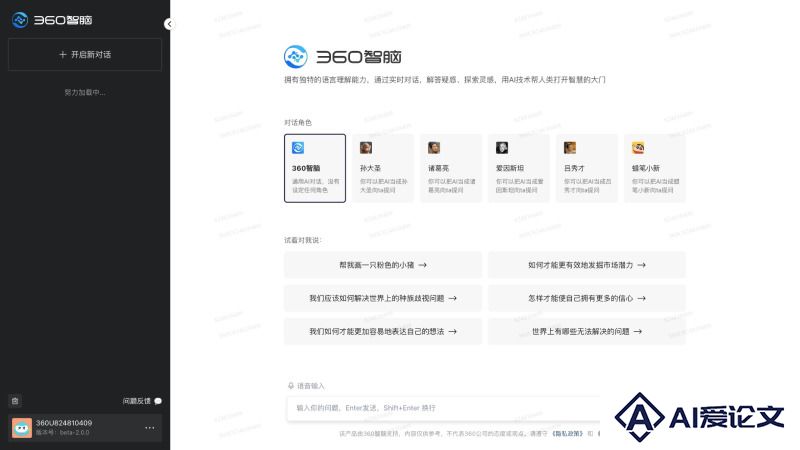Viewport: 800px width, 450px height.
Task: Click the feedback chat bubble icon
Action: tap(158, 401)
